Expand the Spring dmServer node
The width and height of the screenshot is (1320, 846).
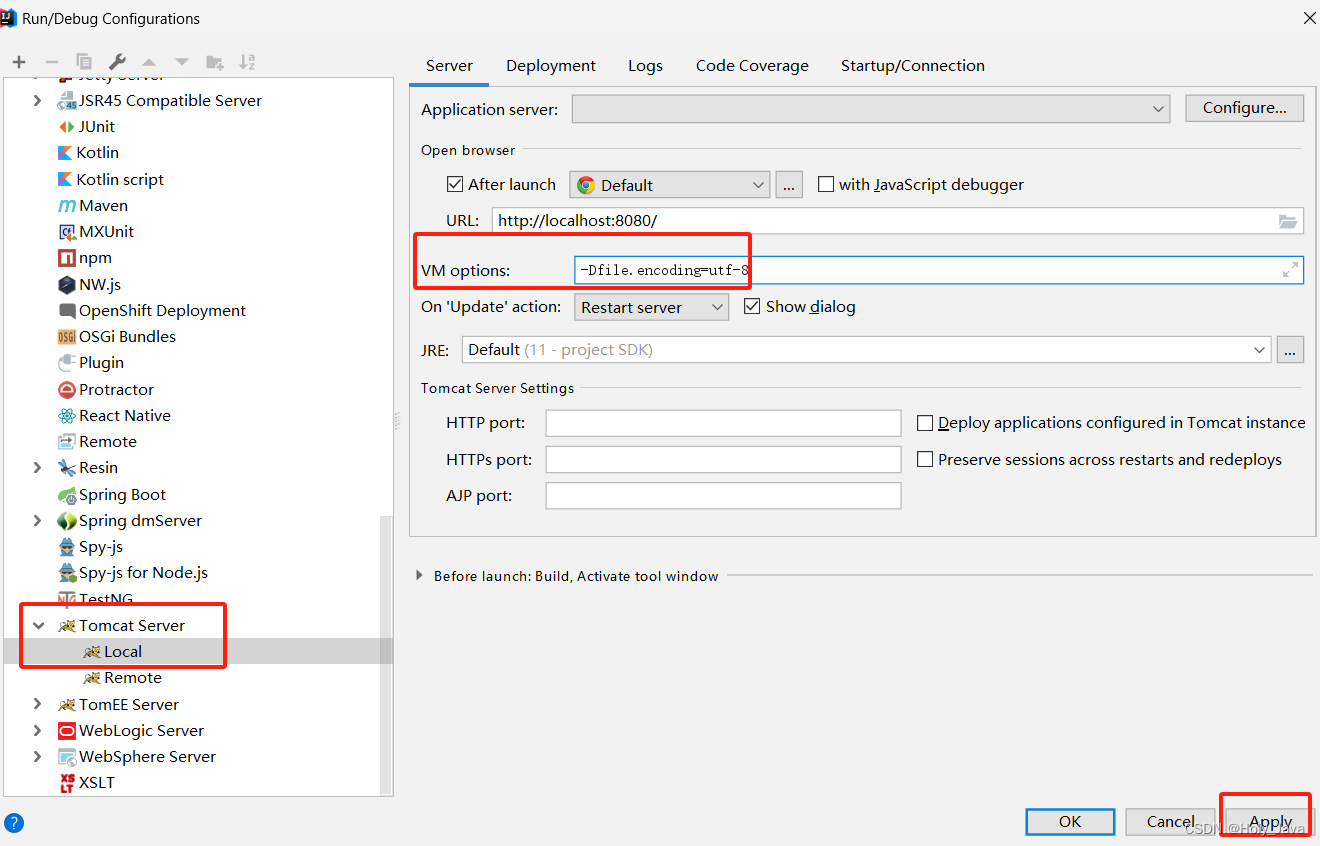tap(38, 521)
